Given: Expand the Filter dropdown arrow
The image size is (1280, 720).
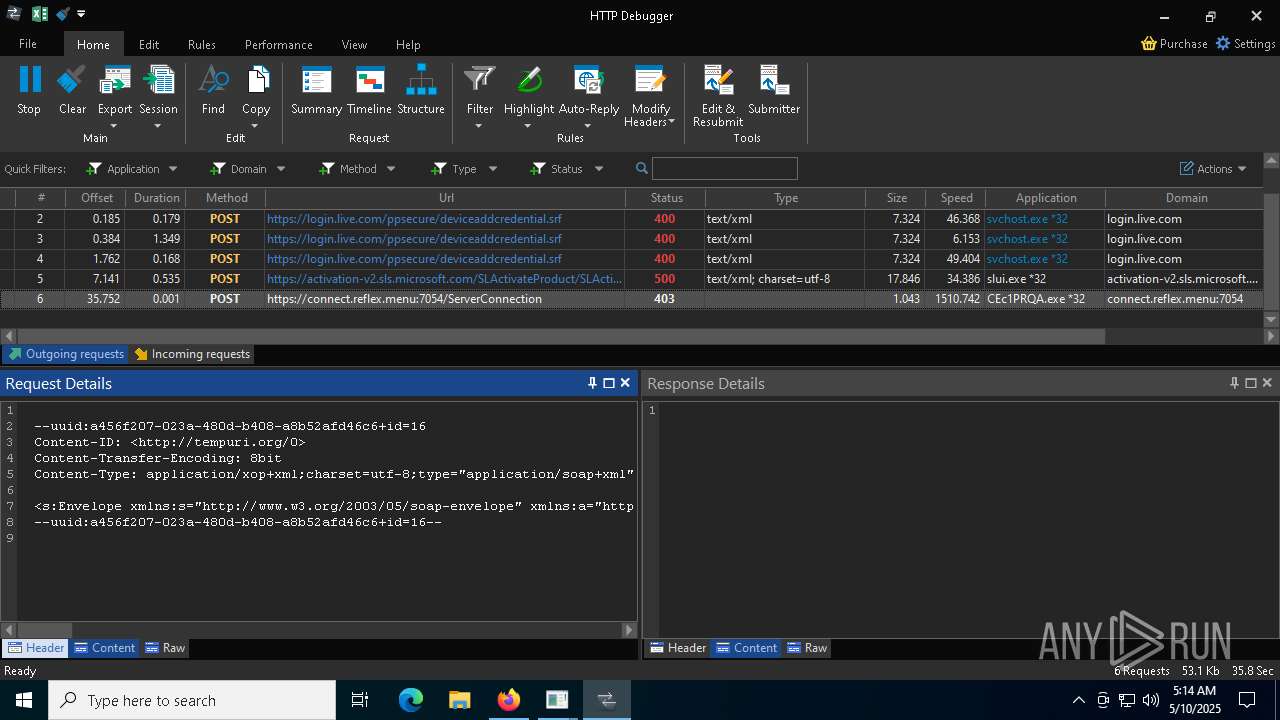Looking at the screenshot, I should [x=479, y=126].
